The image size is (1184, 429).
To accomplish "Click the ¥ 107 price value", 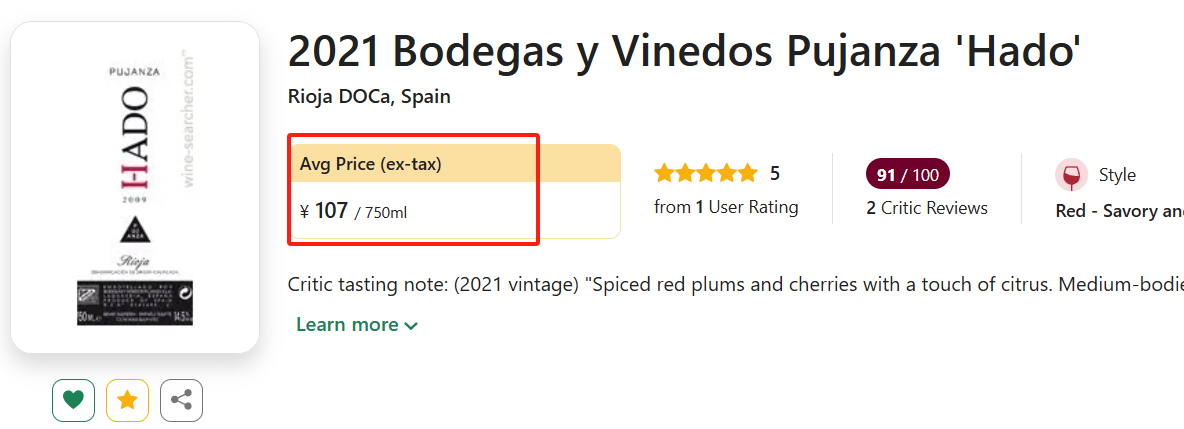I will 323,211.
